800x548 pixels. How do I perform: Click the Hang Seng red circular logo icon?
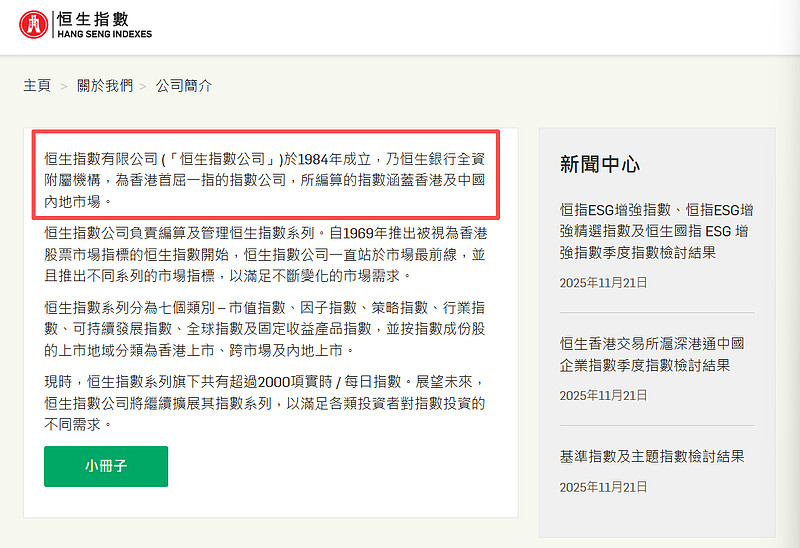point(34,24)
